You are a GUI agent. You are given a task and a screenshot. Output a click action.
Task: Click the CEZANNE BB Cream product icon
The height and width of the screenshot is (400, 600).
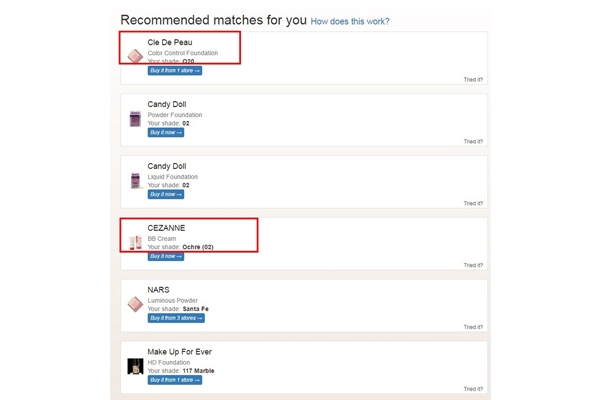point(135,242)
